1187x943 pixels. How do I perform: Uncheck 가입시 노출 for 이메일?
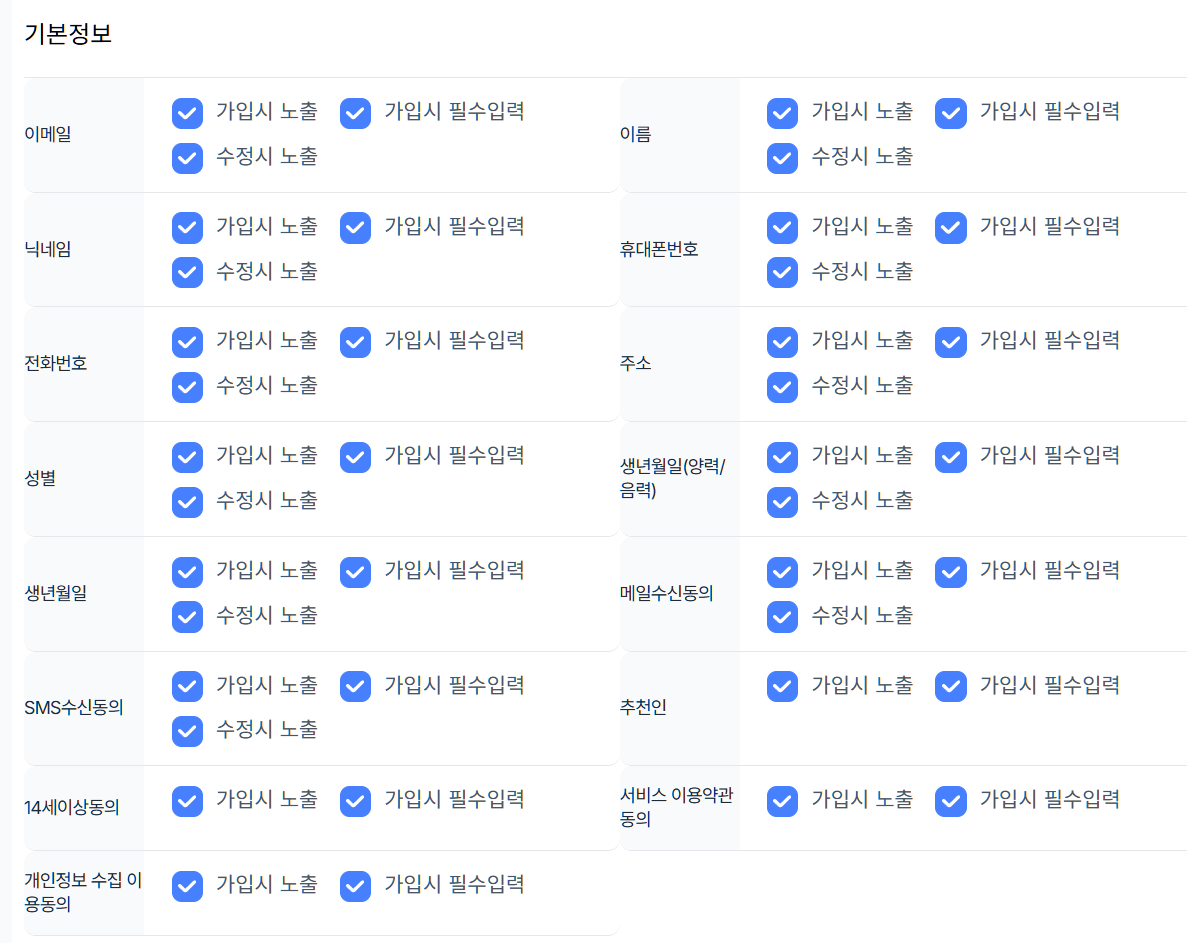187,113
